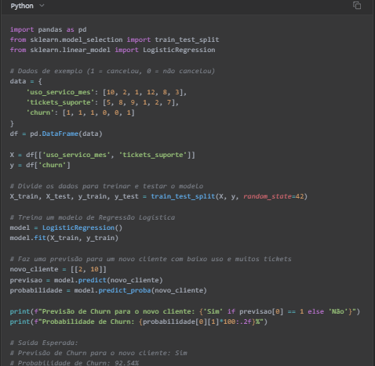This screenshot has height=366, width=375.
Task: Click the train_test_split import line
Action: pyautogui.click(x=114, y=40)
